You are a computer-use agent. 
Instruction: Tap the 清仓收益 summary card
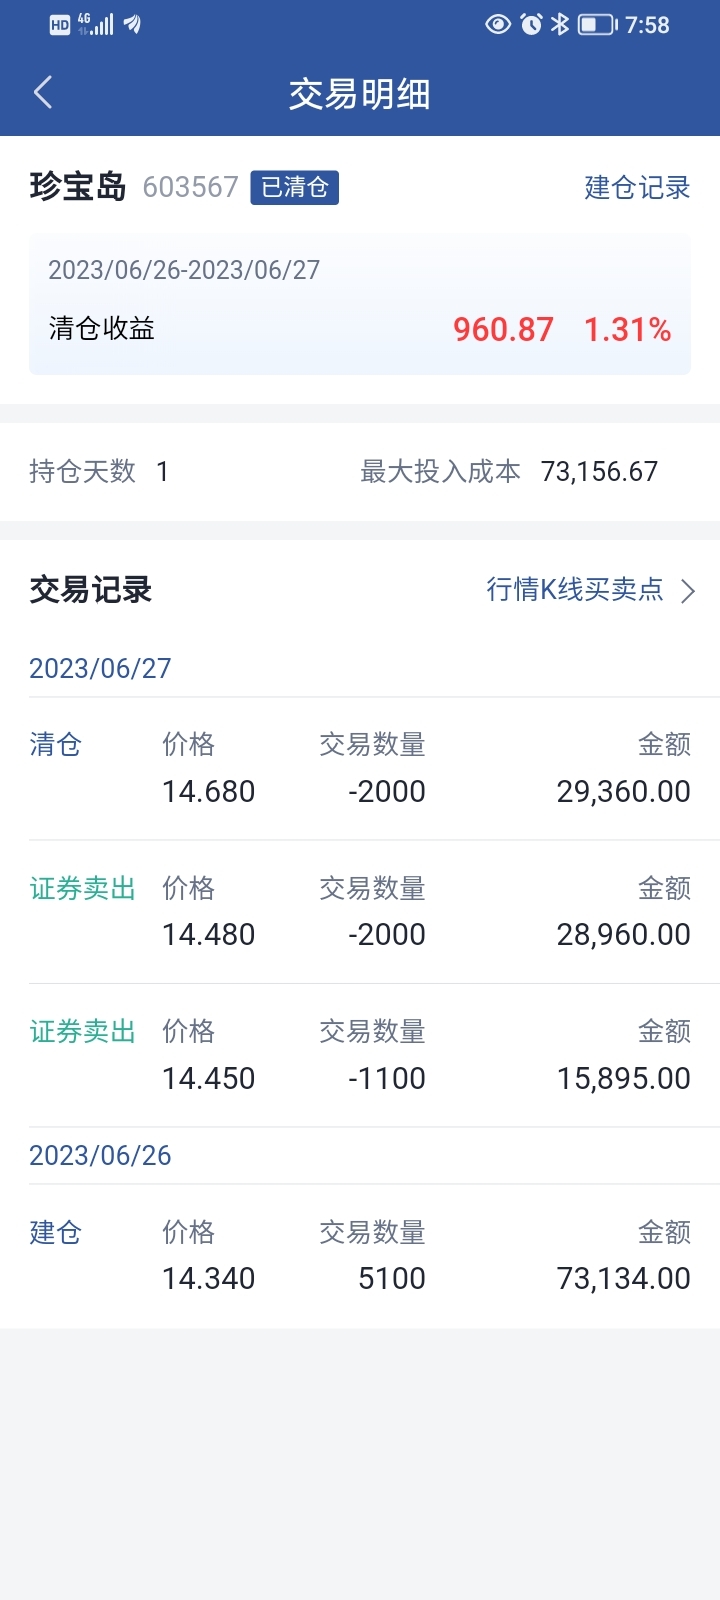(x=360, y=305)
